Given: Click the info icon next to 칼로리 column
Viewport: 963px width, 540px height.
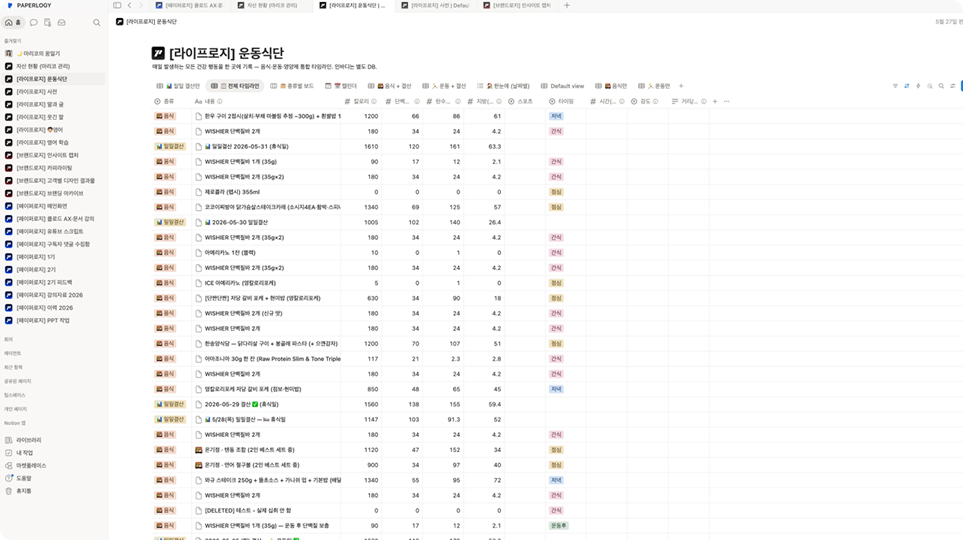Looking at the screenshot, I should point(373,101).
